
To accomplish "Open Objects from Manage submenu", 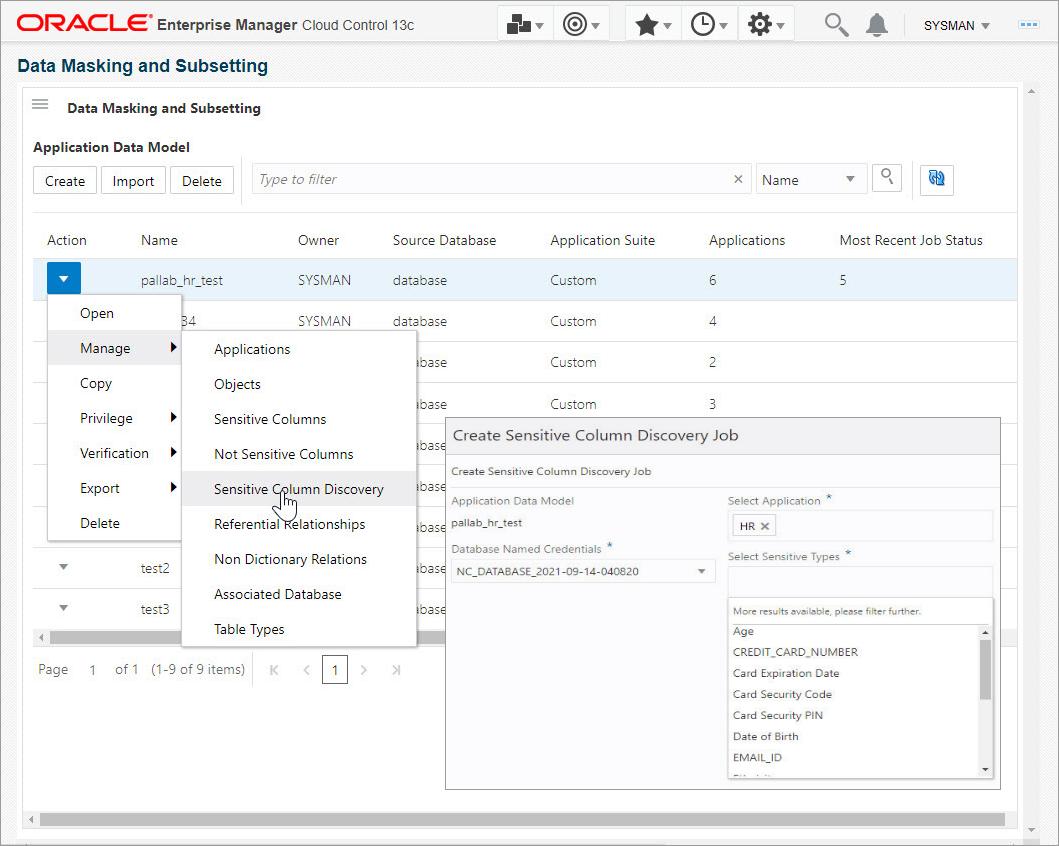I will tap(299, 384).
